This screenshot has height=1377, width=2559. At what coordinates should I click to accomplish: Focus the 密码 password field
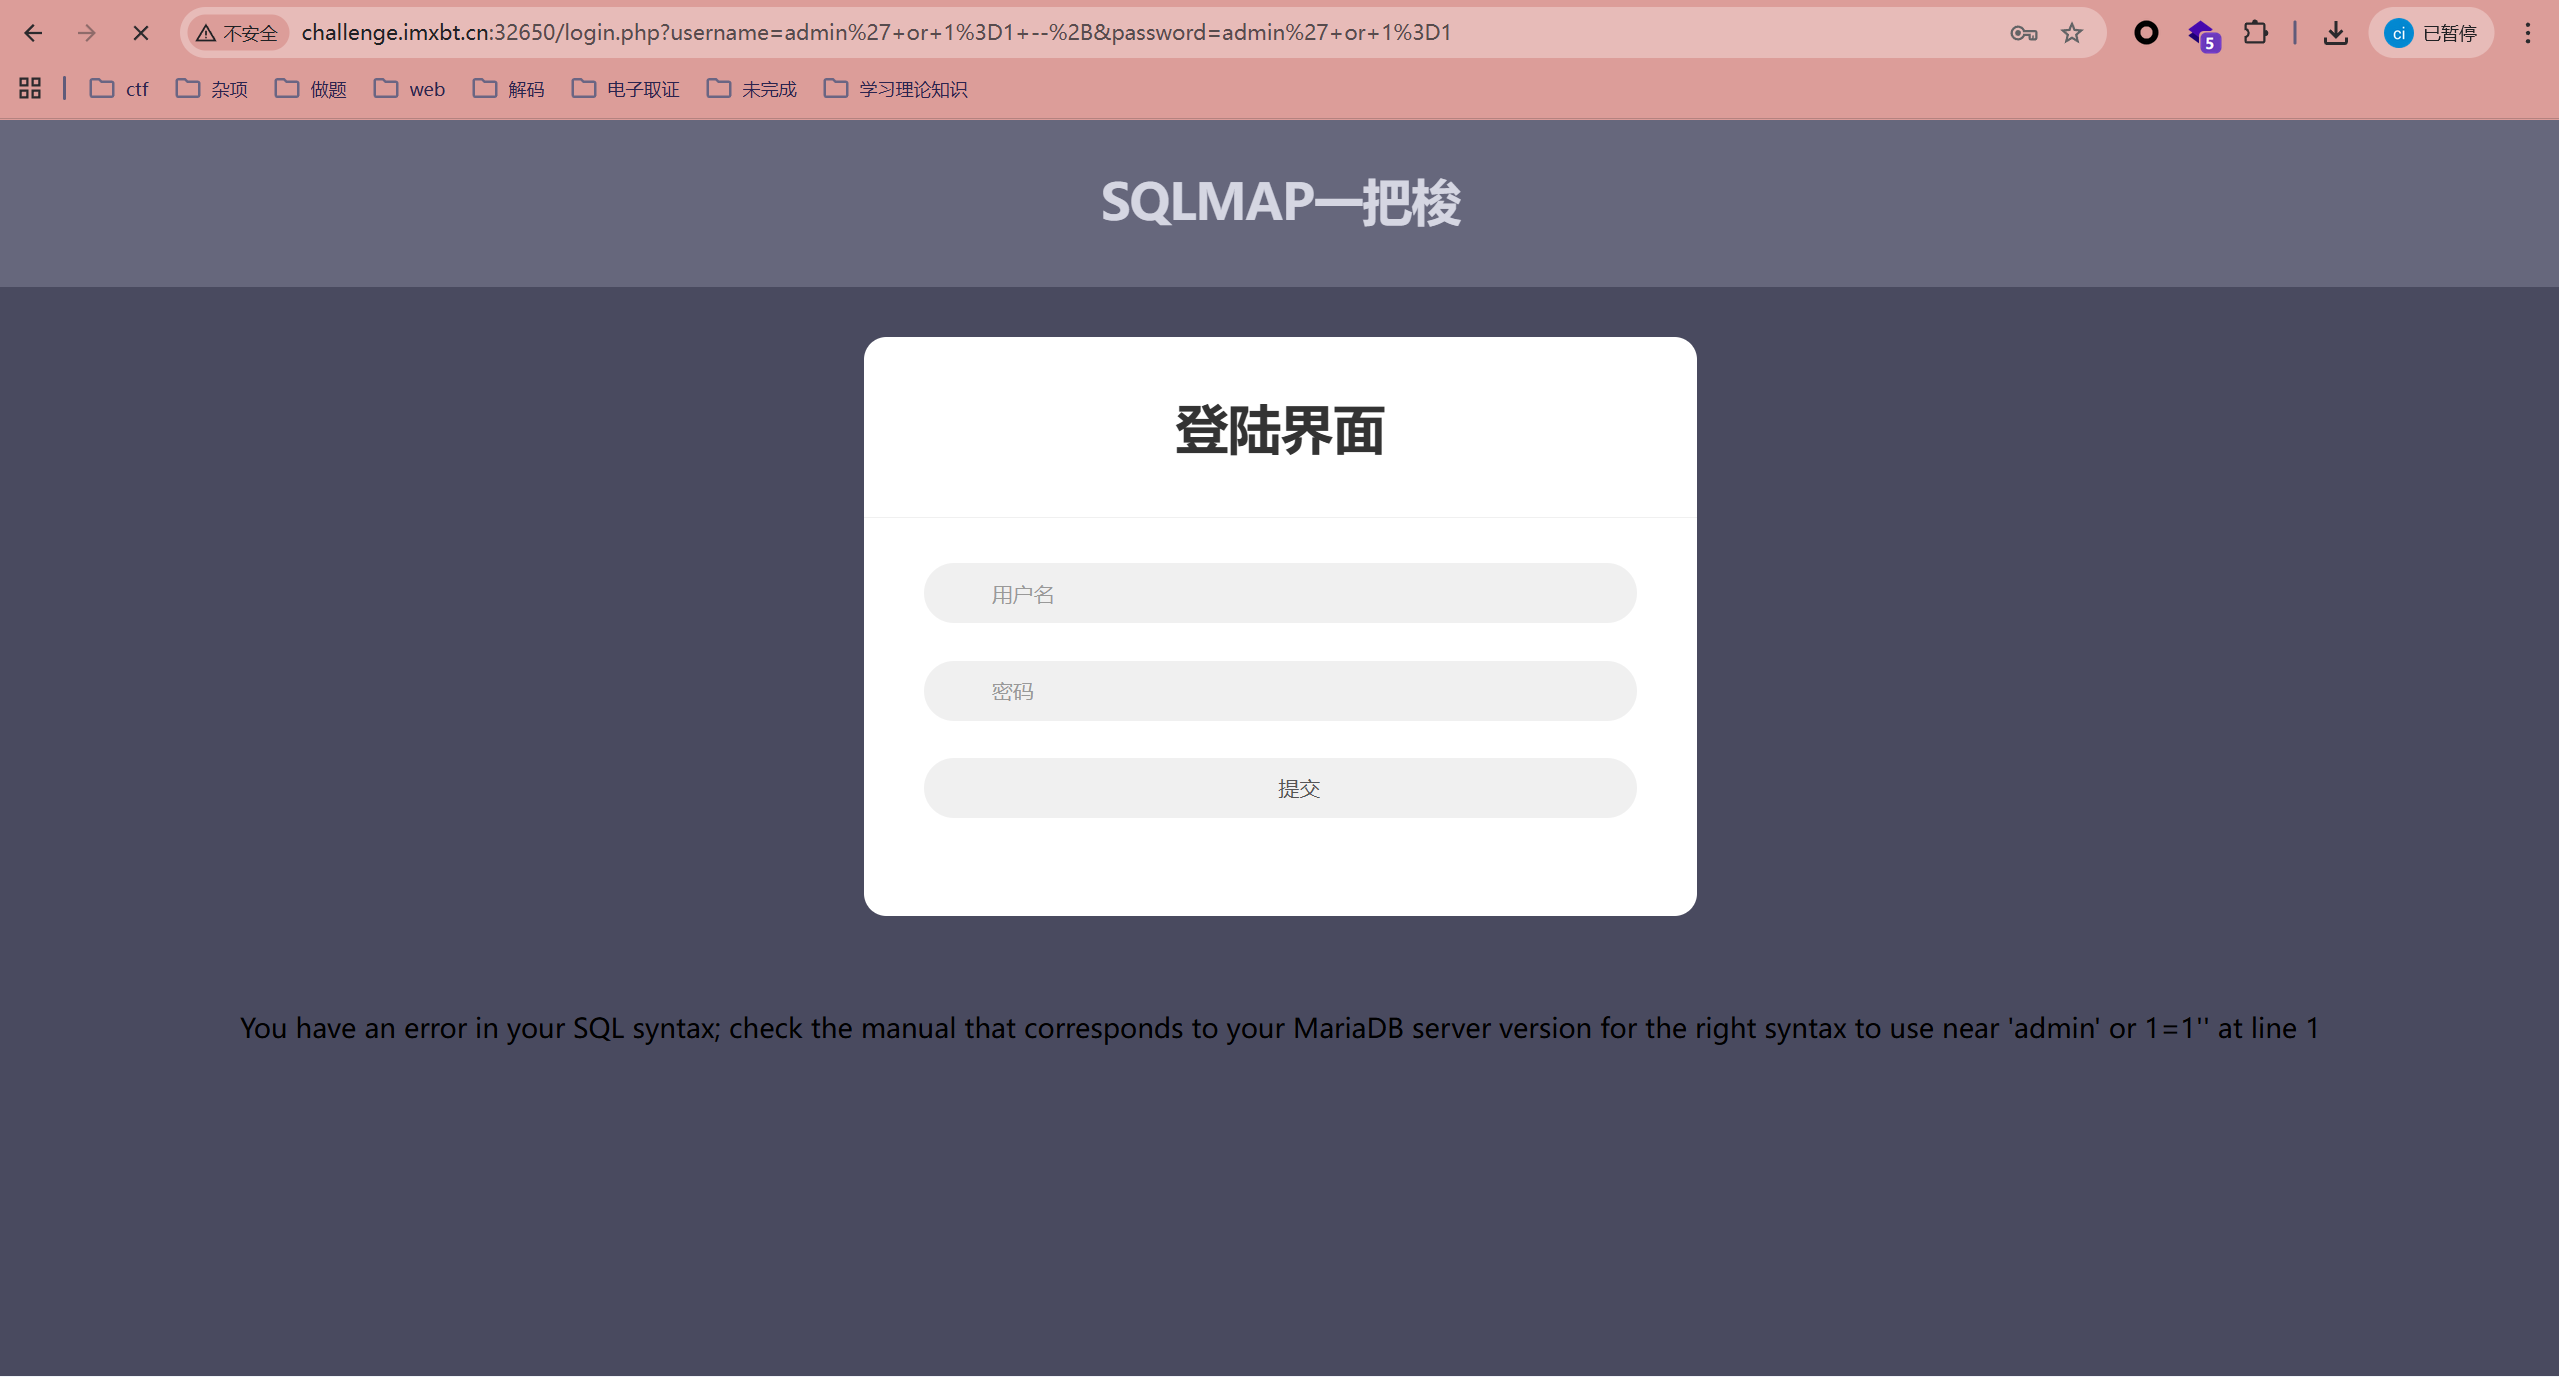tap(1279, 691)
